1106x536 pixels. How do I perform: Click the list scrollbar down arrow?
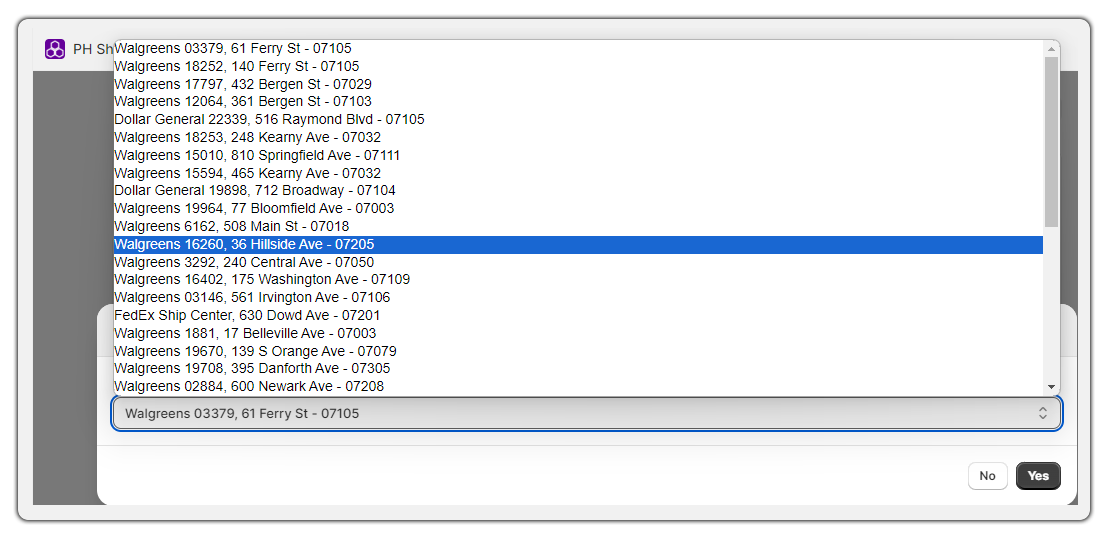[x=1052, y=387]
